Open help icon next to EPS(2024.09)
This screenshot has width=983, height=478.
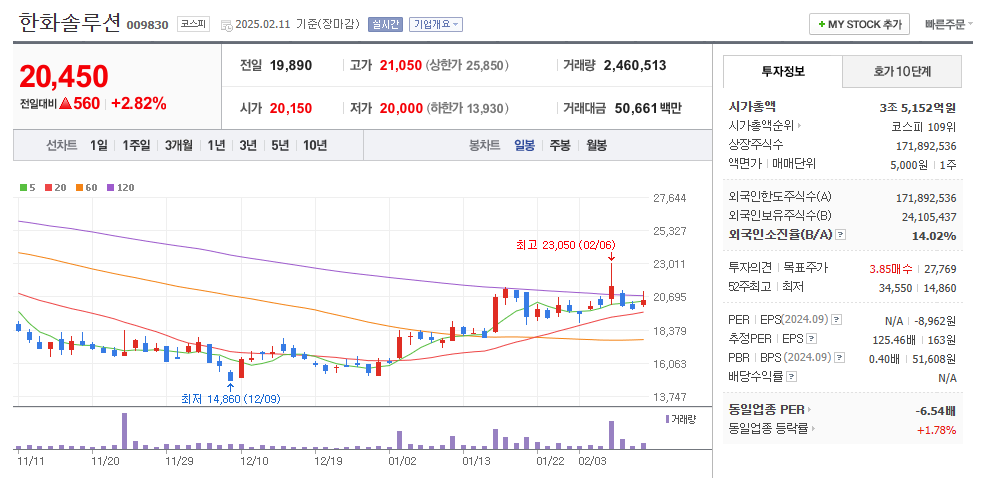[x=837, y=320]
